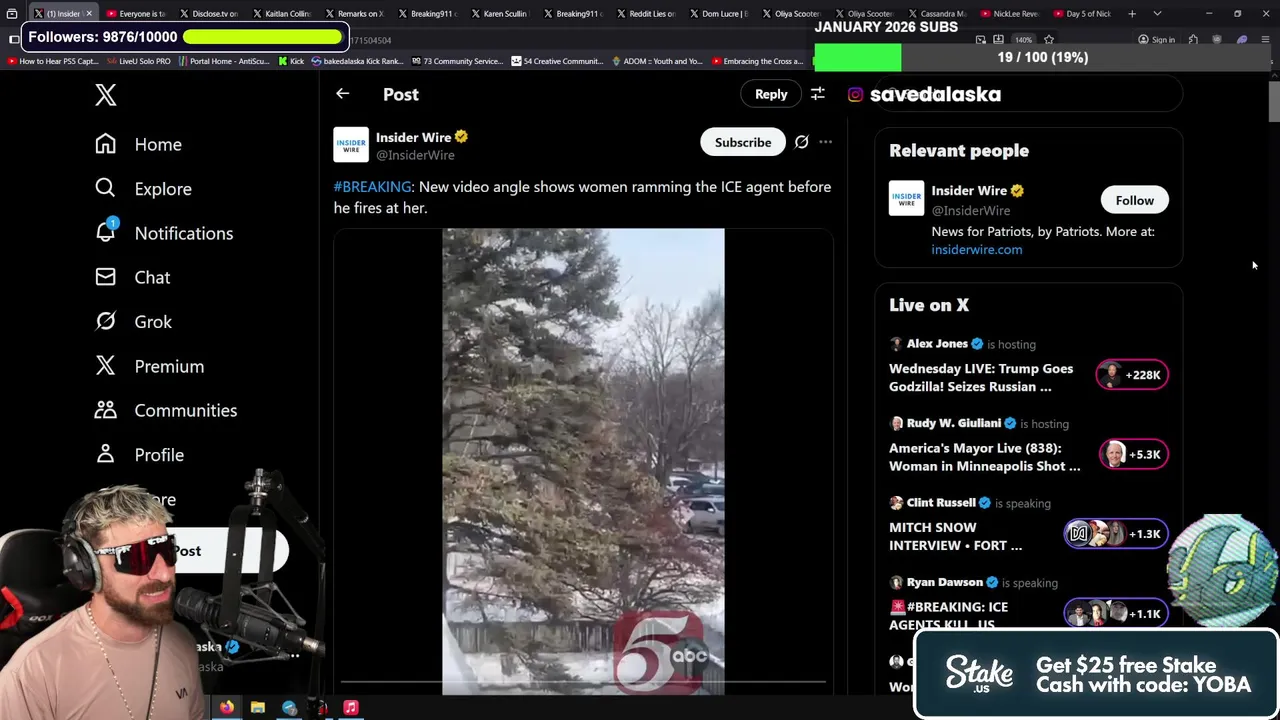Viewport: 1280px width, 720px height.
Task: Open bakedalaska Kick Rank bookmark
Action: coord(356,61)
